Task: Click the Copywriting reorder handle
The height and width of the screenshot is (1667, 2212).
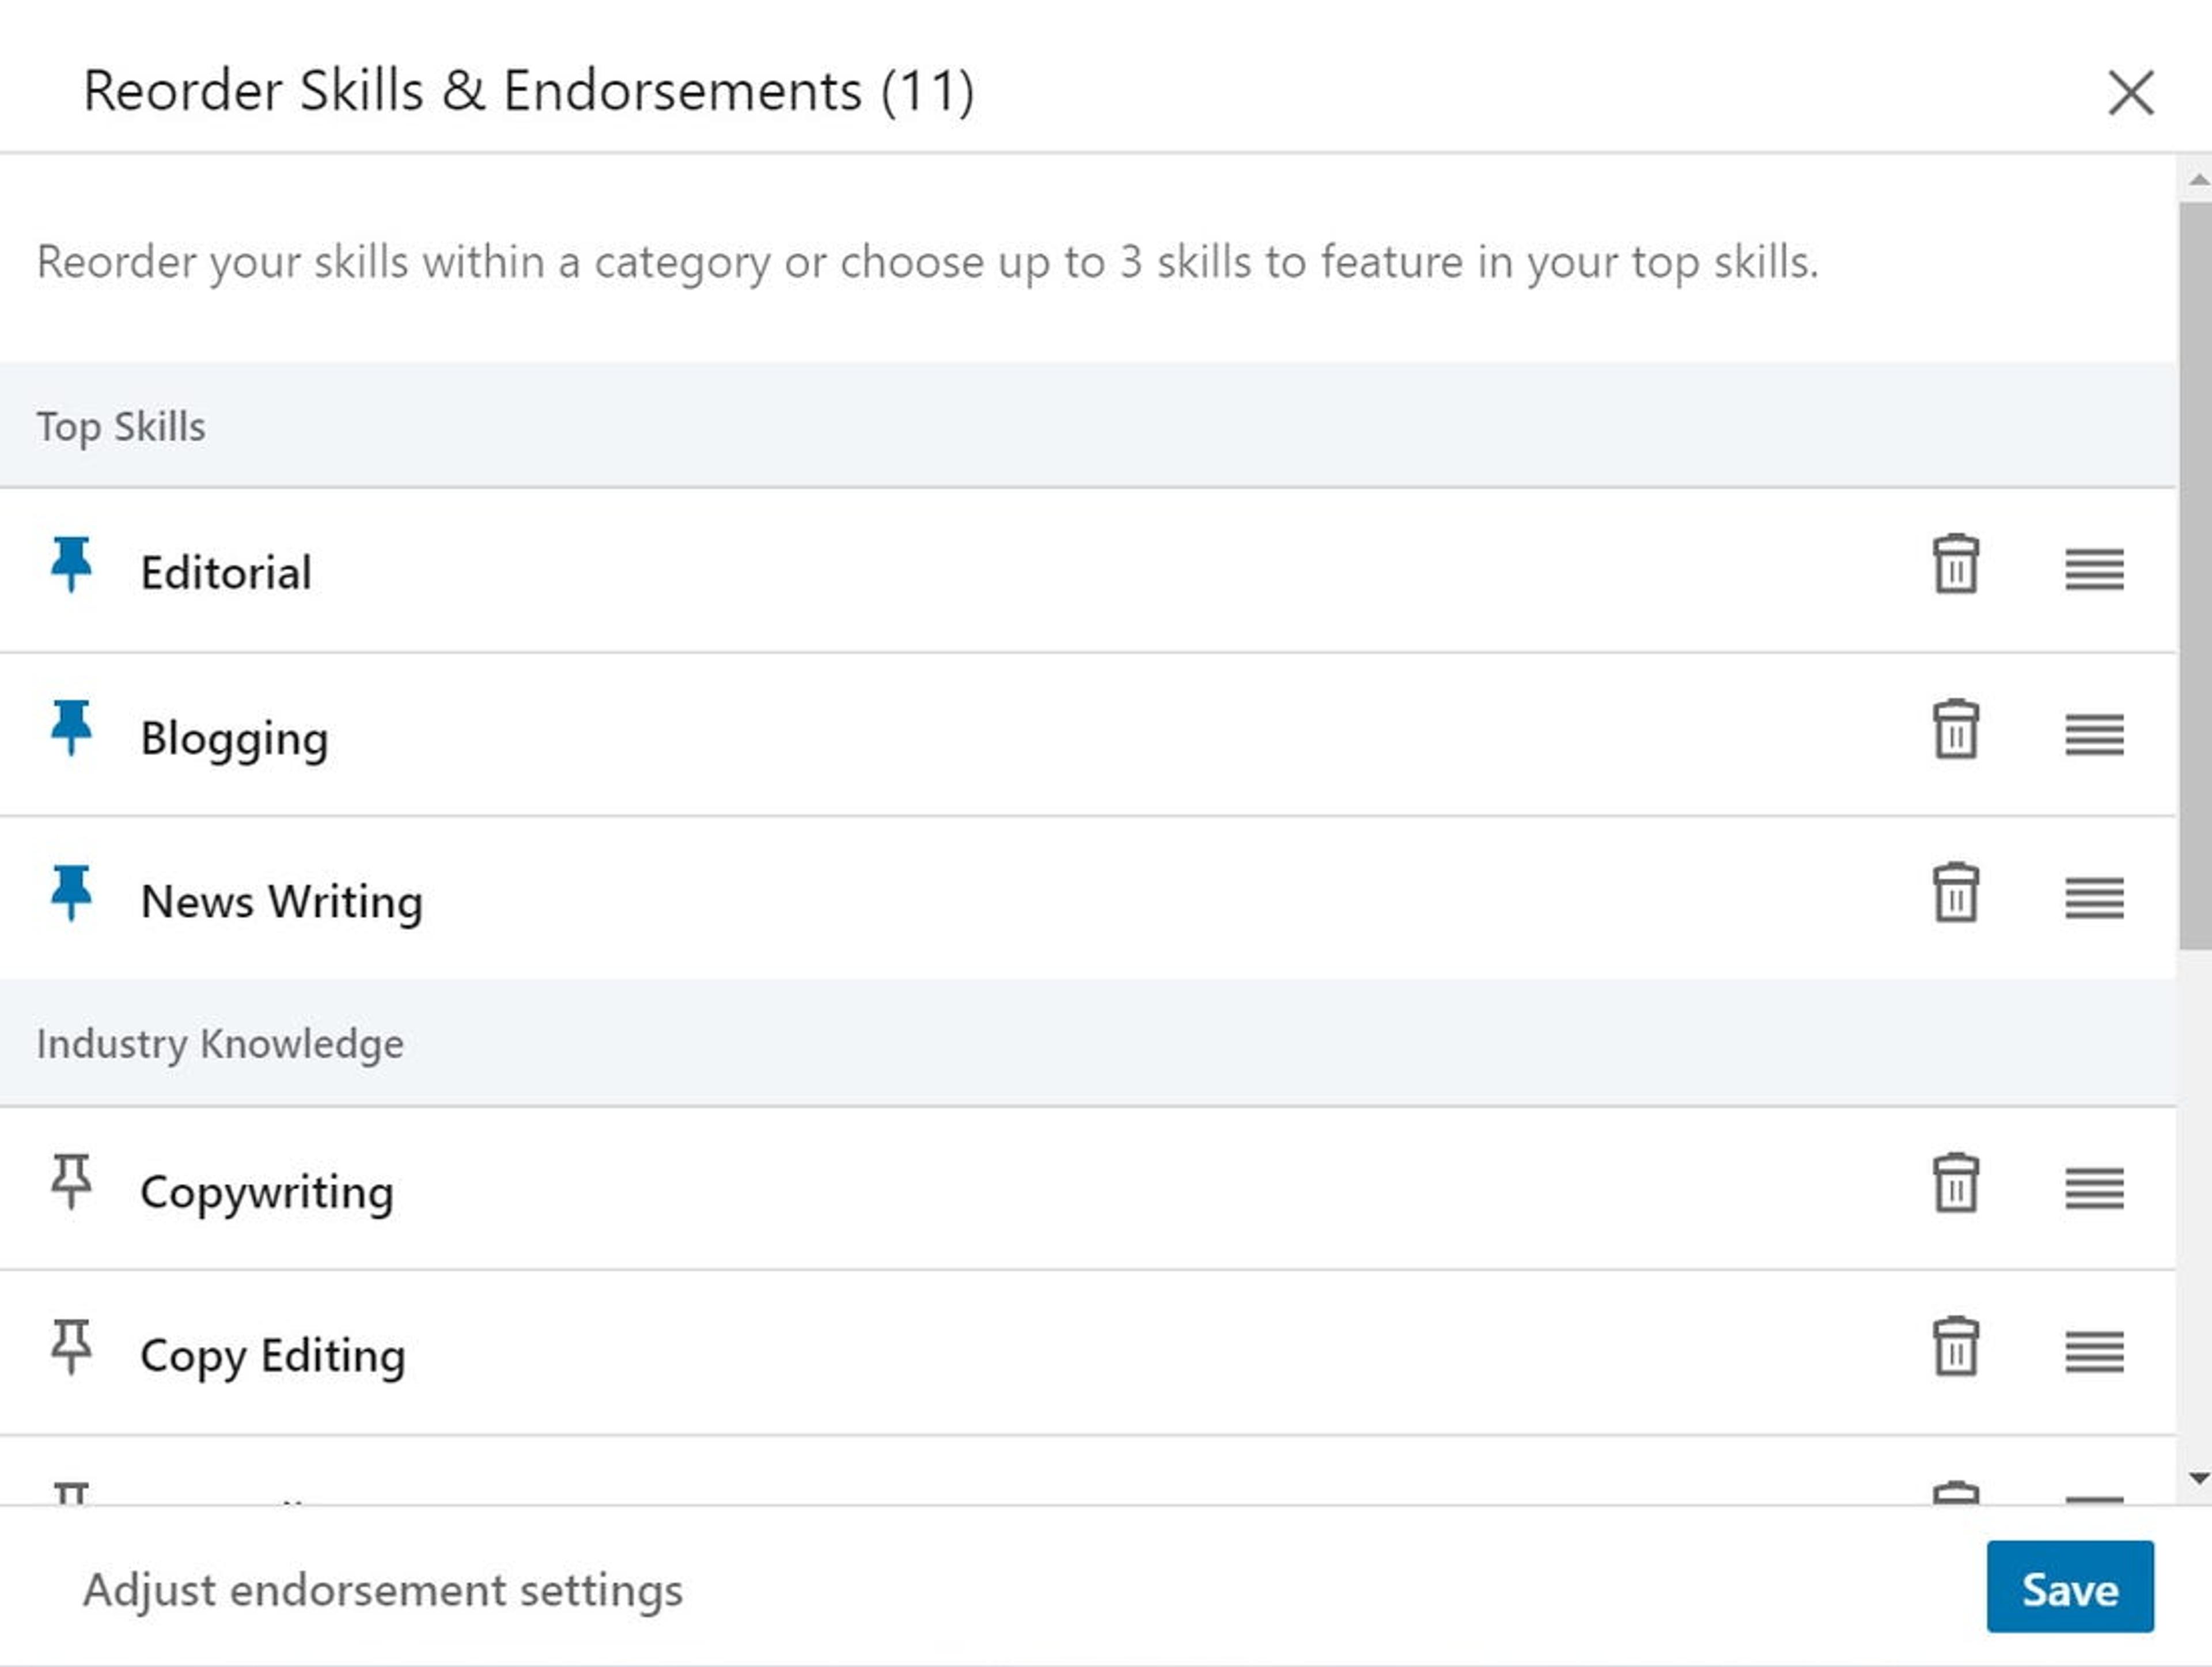Action: tap(2094, 1188)
